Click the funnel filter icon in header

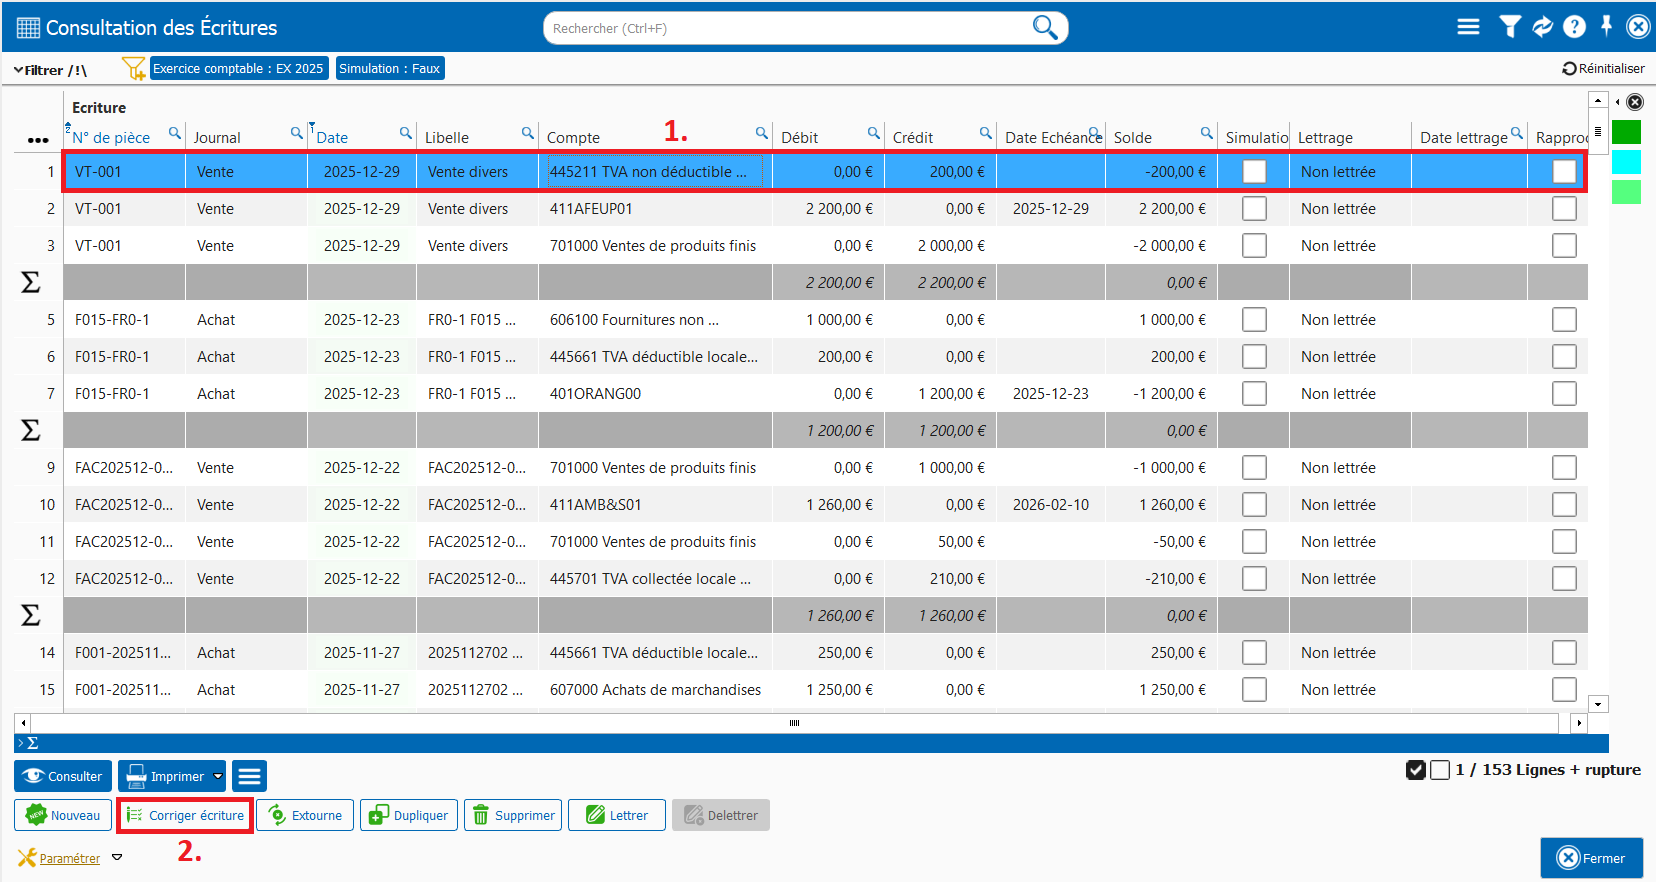(1510, 27)
